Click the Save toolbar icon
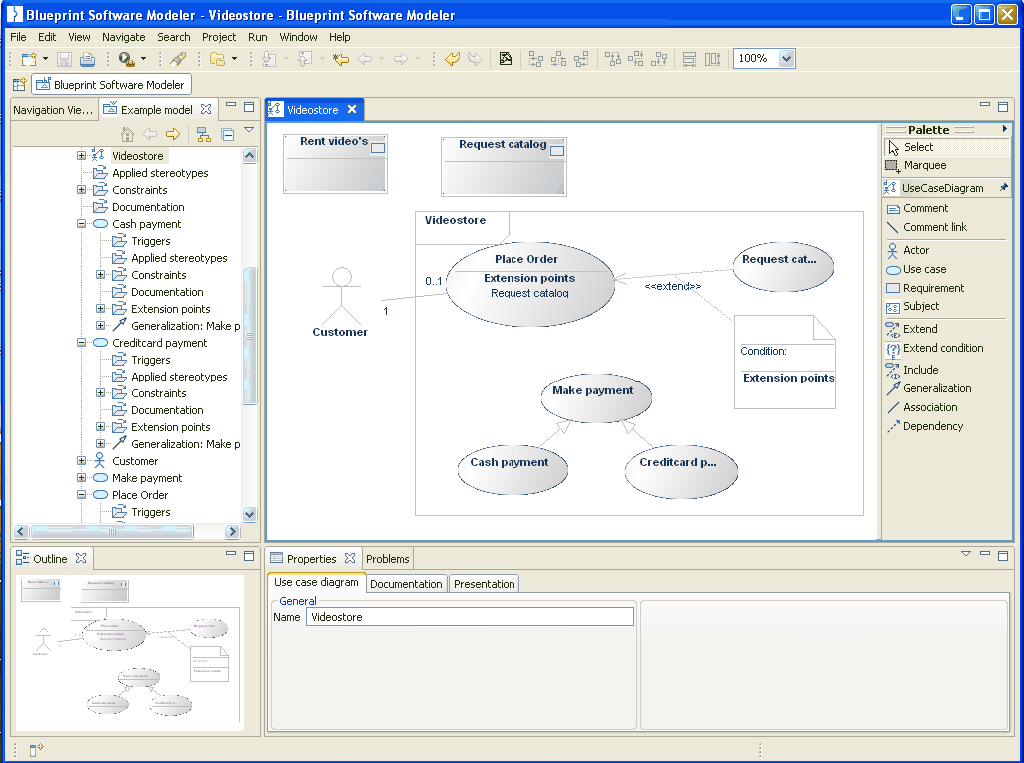The image size is (1024, 763). click(64, 59)
